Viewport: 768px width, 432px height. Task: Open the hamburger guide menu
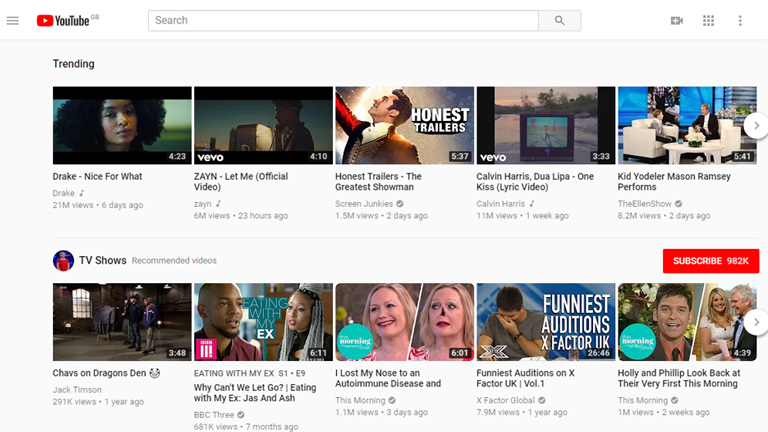13,20
